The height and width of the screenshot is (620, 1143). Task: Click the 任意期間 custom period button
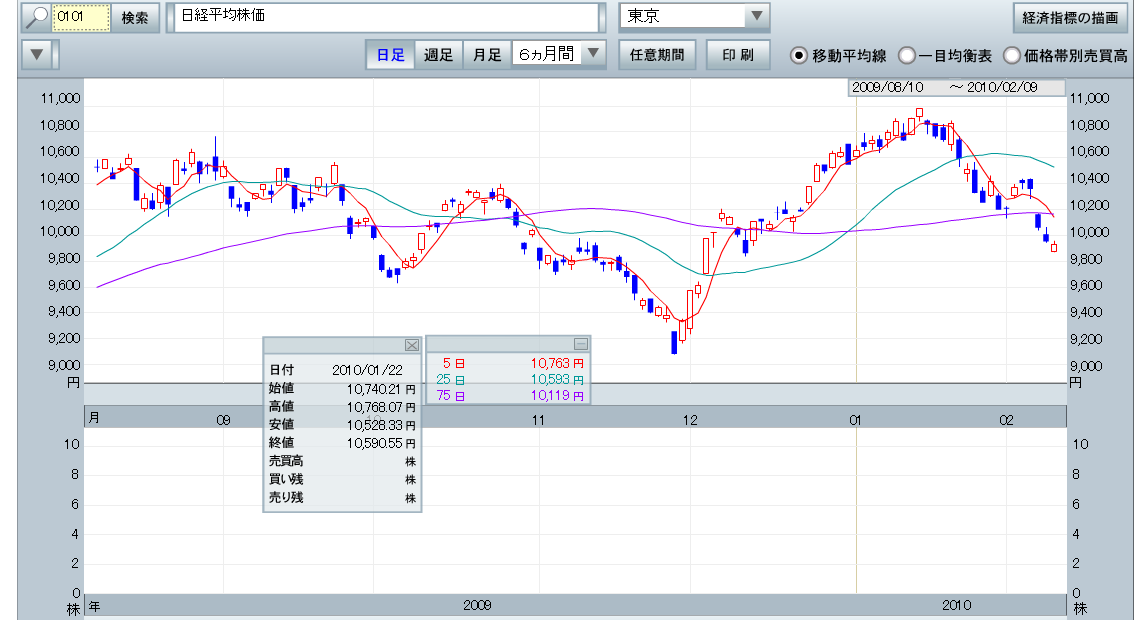[x=657, y=55]
